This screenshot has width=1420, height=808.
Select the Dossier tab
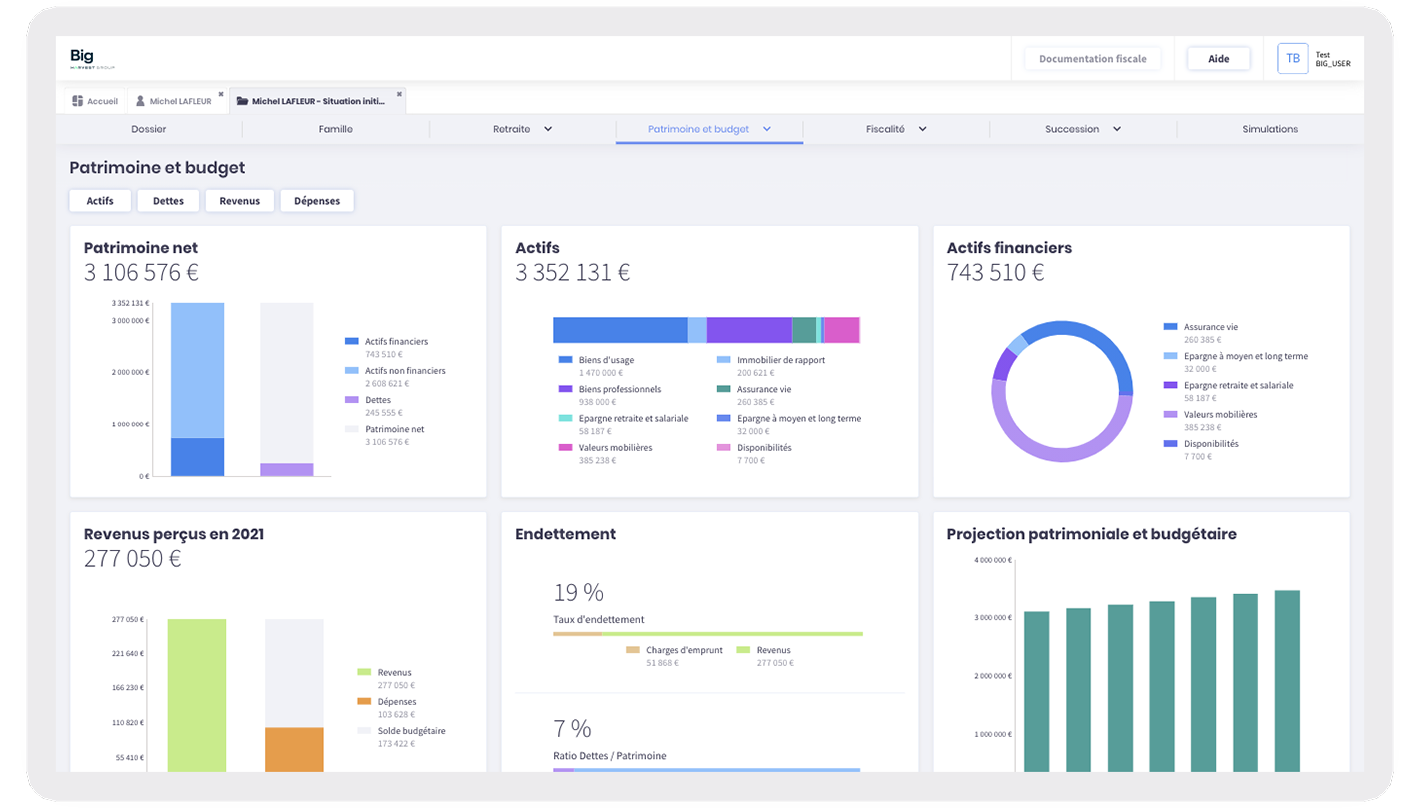(149, 129)
